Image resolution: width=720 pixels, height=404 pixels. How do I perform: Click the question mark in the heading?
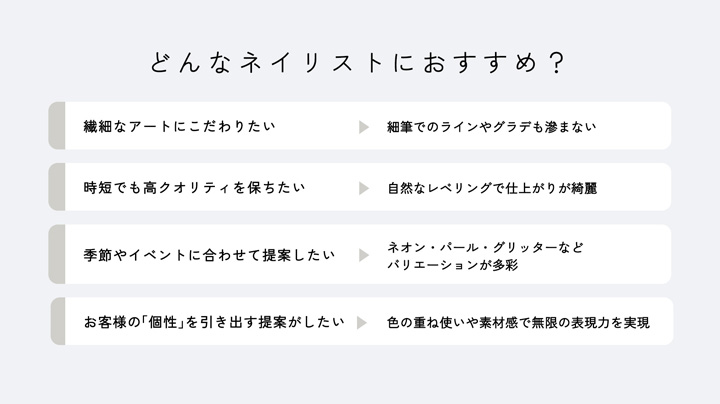coord(557,62)
